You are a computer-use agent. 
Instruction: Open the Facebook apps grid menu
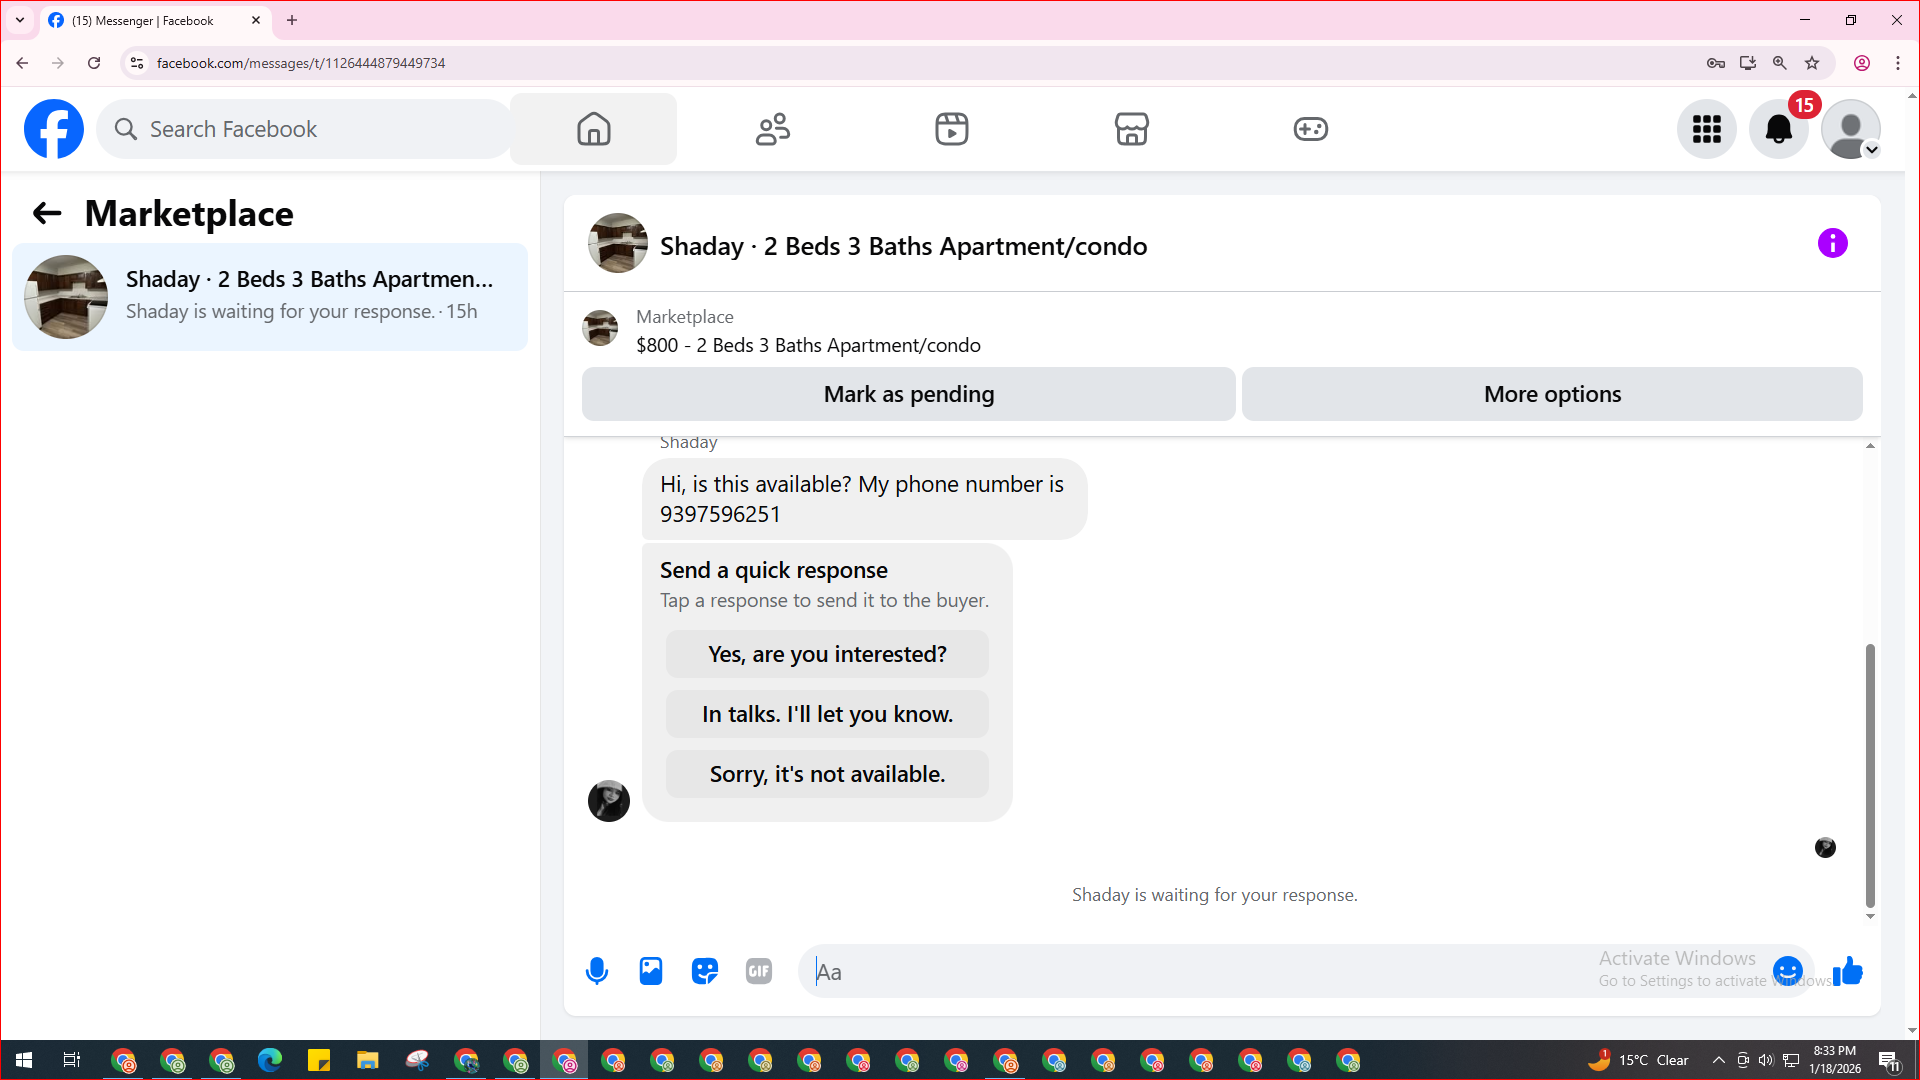(x=1707, y=129)
